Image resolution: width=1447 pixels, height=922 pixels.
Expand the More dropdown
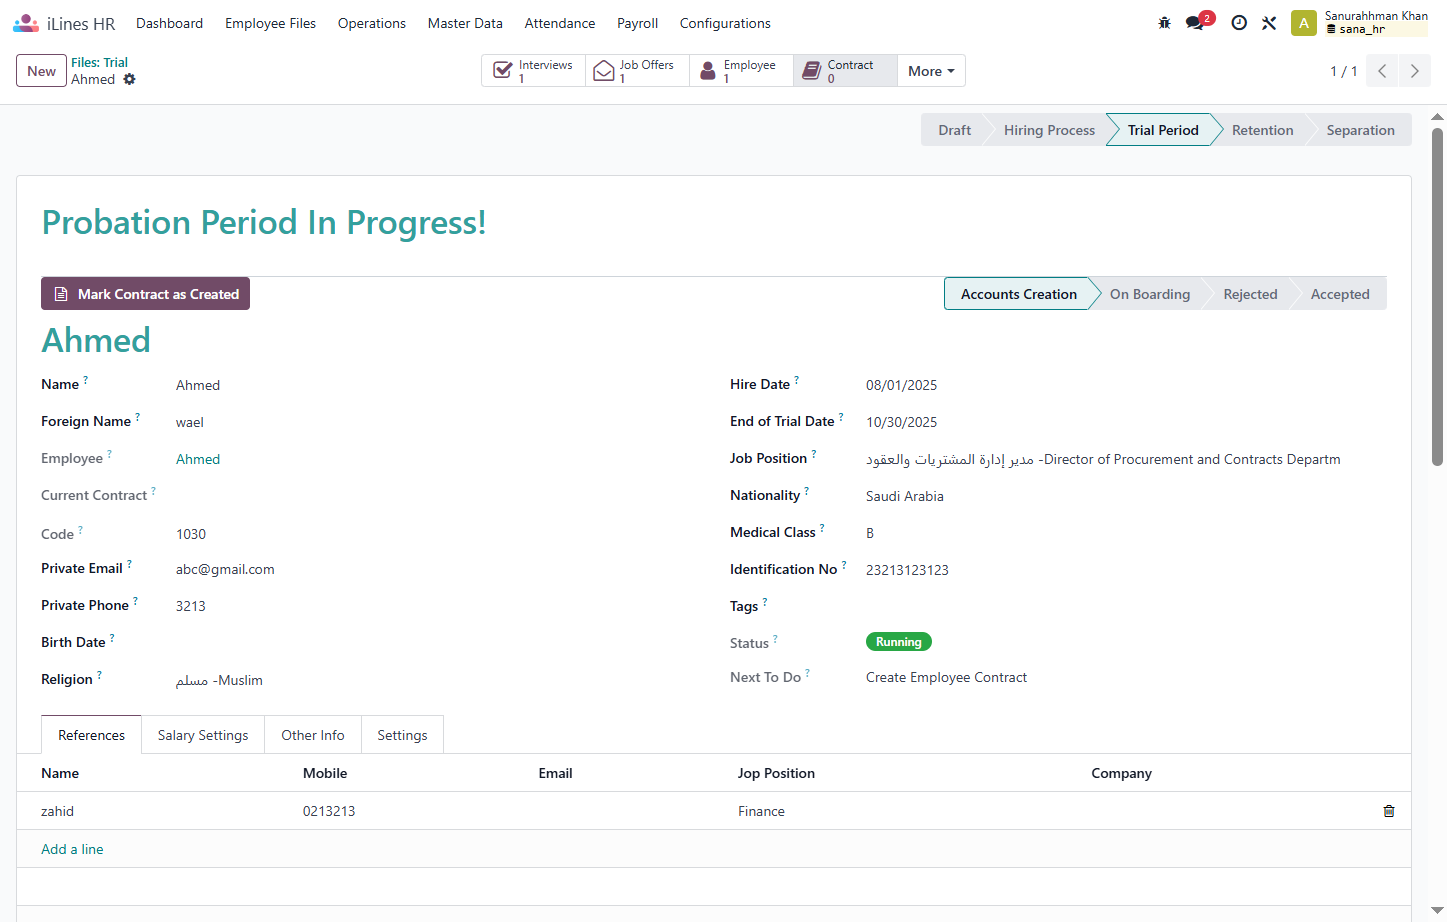pyautogui.click(x=931, y=71)
